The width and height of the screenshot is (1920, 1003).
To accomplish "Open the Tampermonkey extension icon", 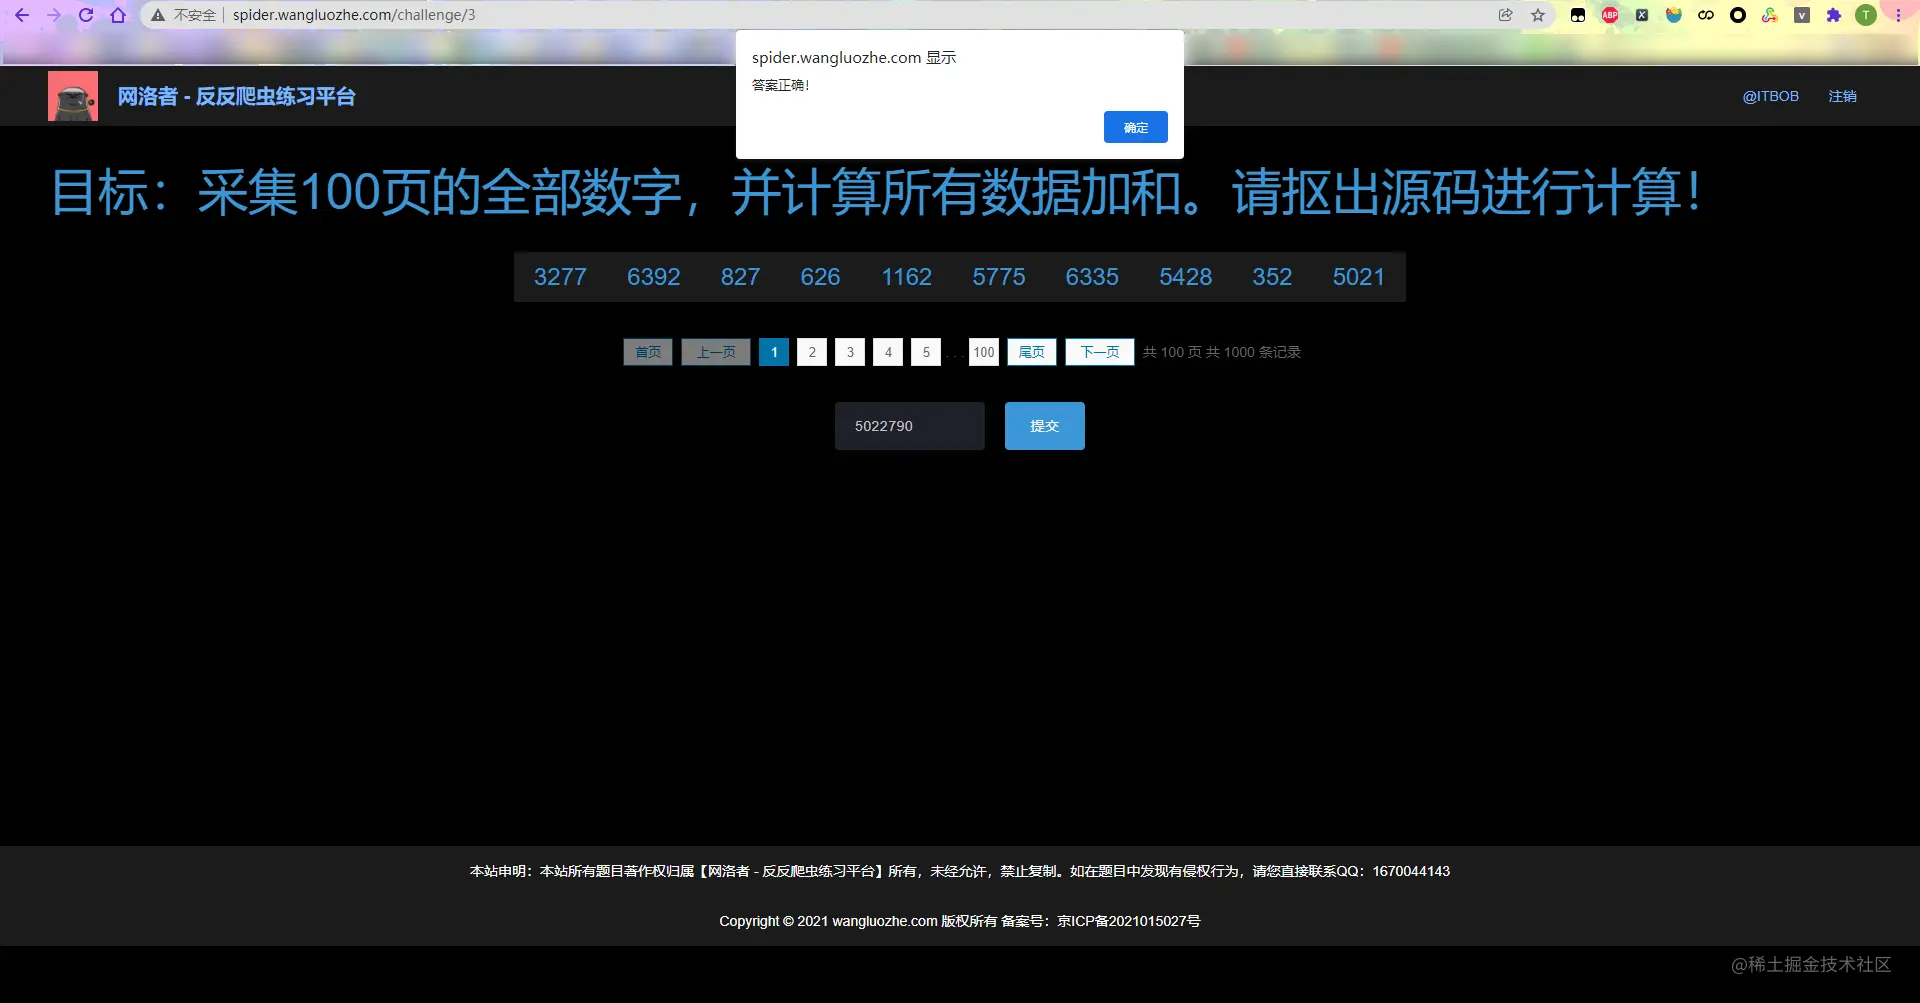I will 1578,15.
